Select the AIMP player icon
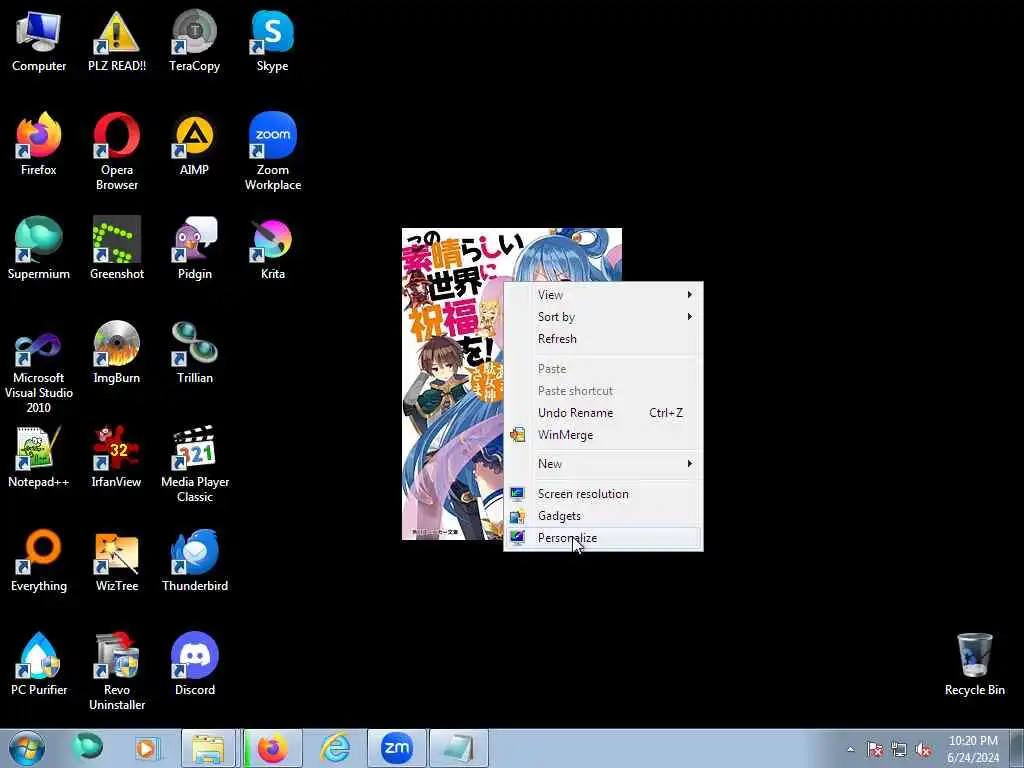 pos(195,144)
